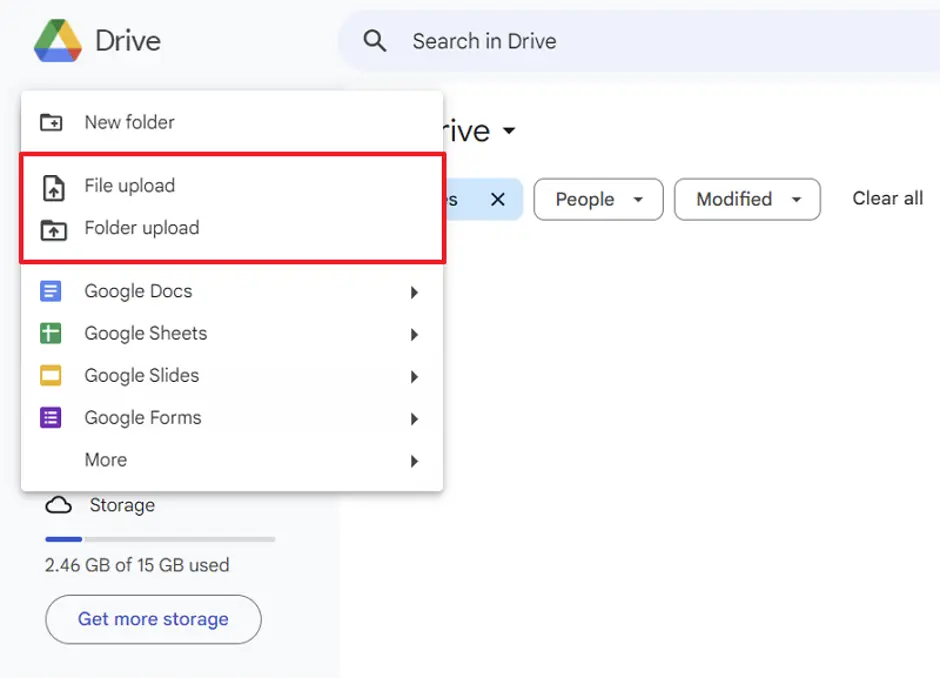Click the Folder upload icon
The image size is (941, 679).
tap(53, 230)
